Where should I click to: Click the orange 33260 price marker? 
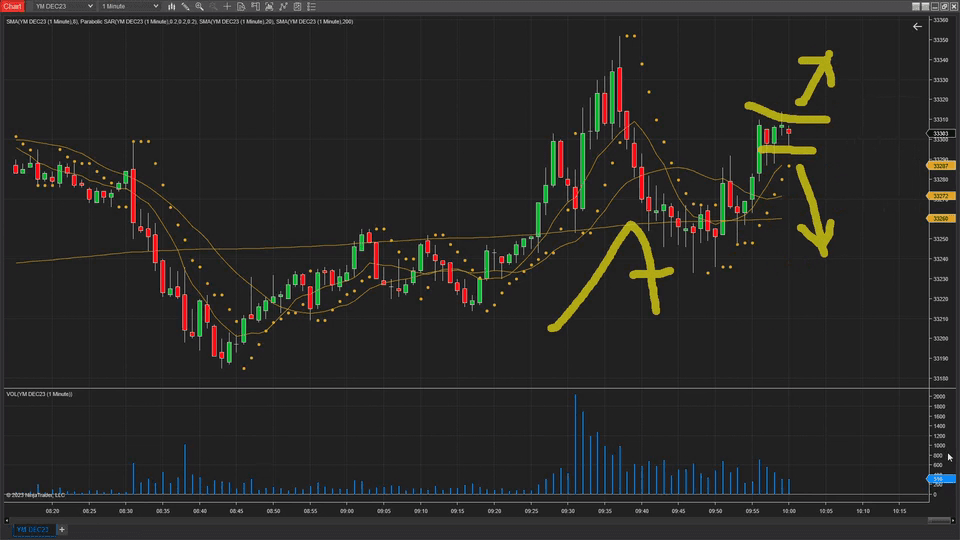click(x=942, y=219)
